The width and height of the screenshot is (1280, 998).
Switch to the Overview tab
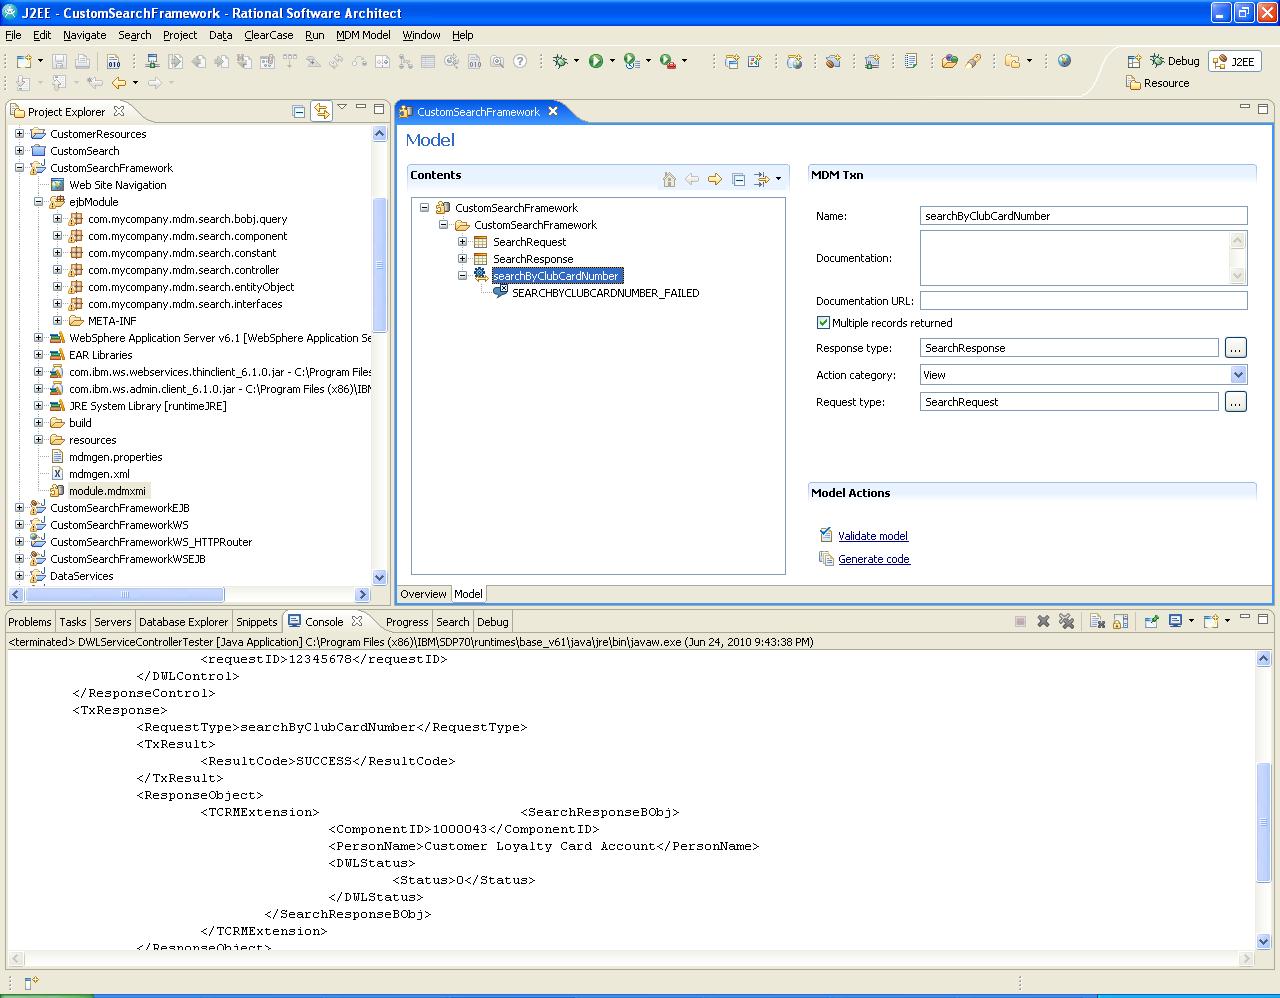pos(423,593)
